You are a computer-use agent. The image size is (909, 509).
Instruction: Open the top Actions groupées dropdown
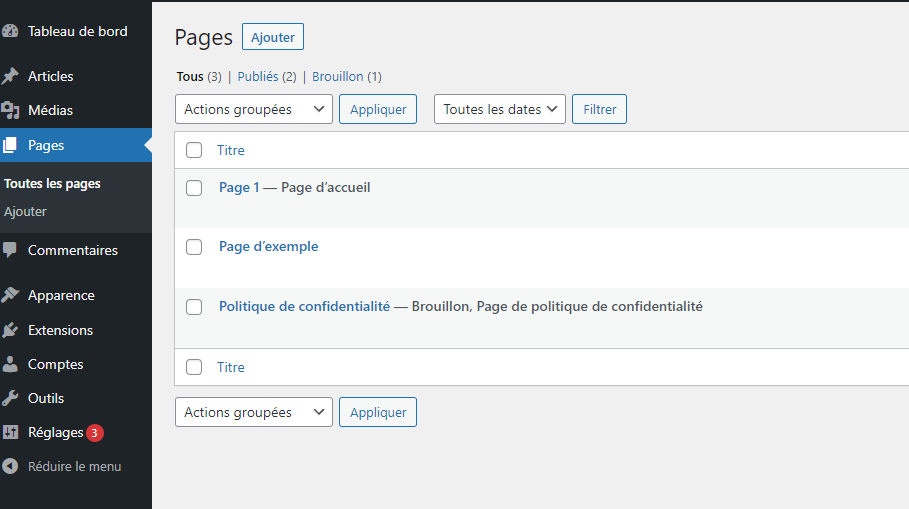pos(253,109)
